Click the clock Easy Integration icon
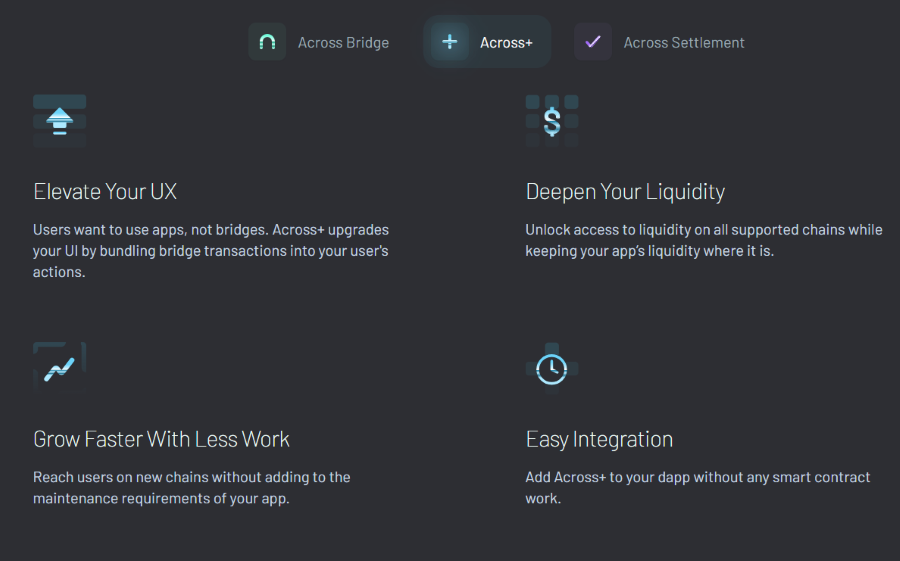 point(552,369)
